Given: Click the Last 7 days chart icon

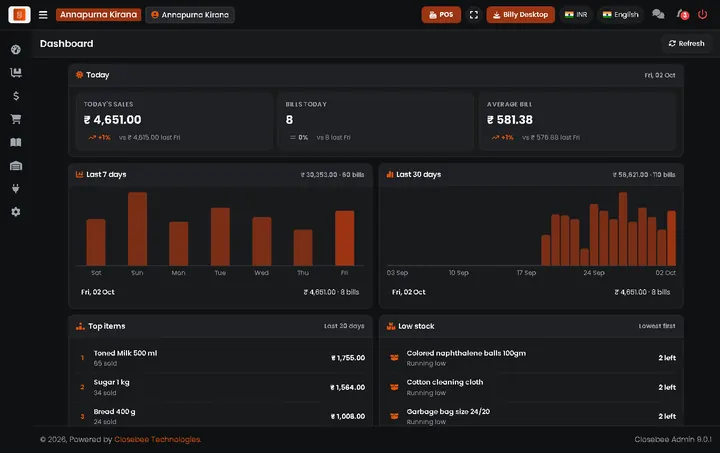Looking at the screenshot, I should pyautogui.click(x=79, y=174).
